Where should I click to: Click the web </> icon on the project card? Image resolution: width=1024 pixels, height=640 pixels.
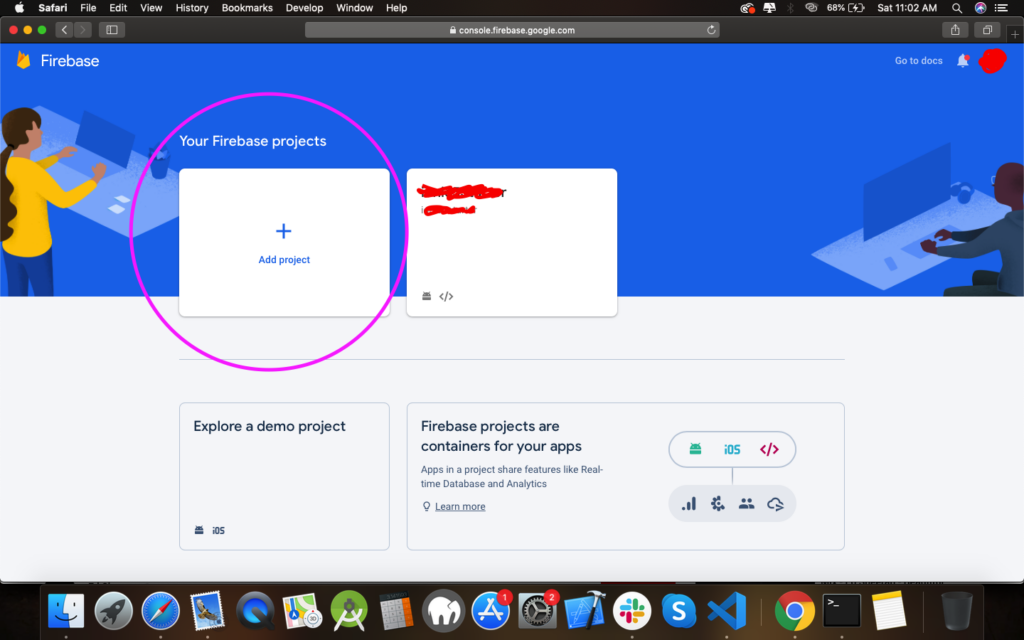pyautogui.click(x=447, y=296)
